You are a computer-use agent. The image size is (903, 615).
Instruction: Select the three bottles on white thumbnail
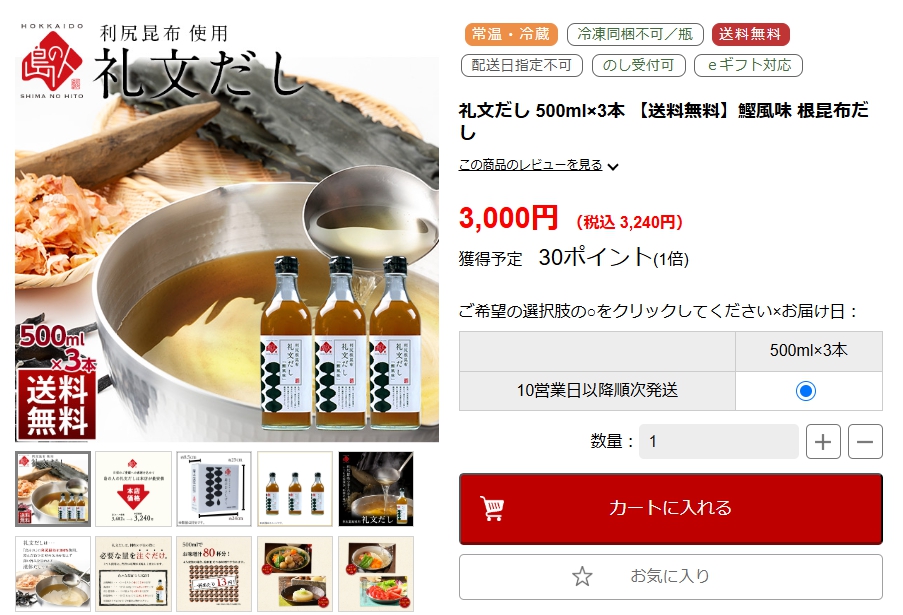pos(295,489)
